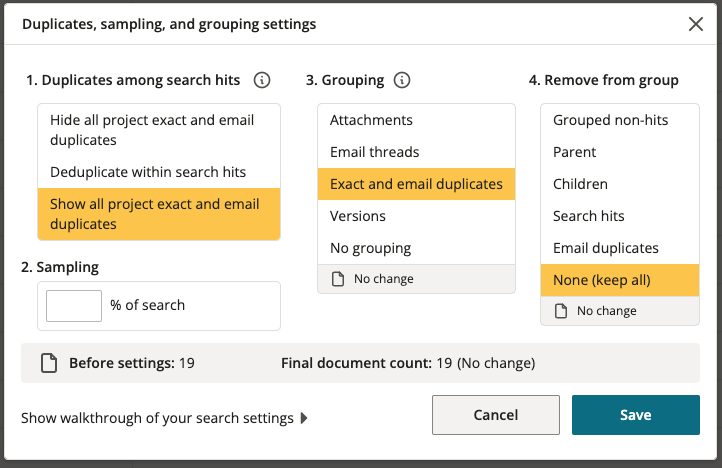Click document icon under the Grouping list
The height and width of the screenshot is (468, 722).
click(x=338, y=279)
